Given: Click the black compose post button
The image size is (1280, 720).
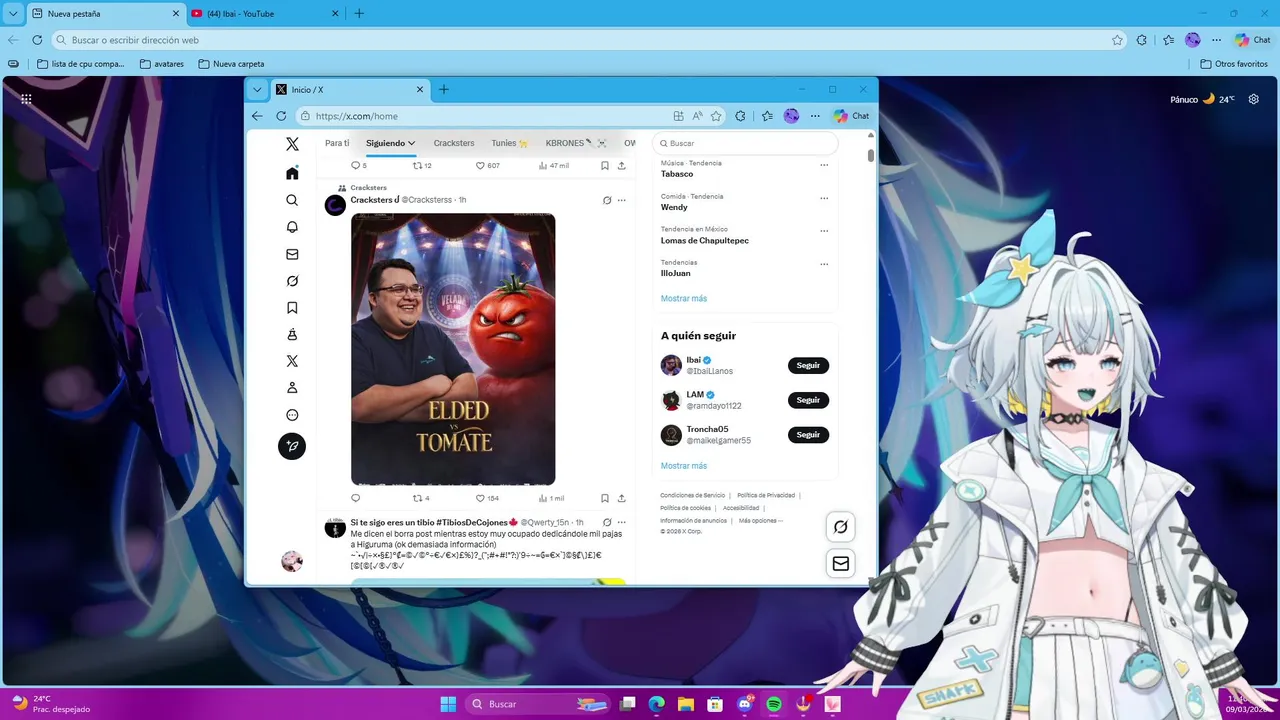Looking at the screenshot, I should tap(292, 446).
